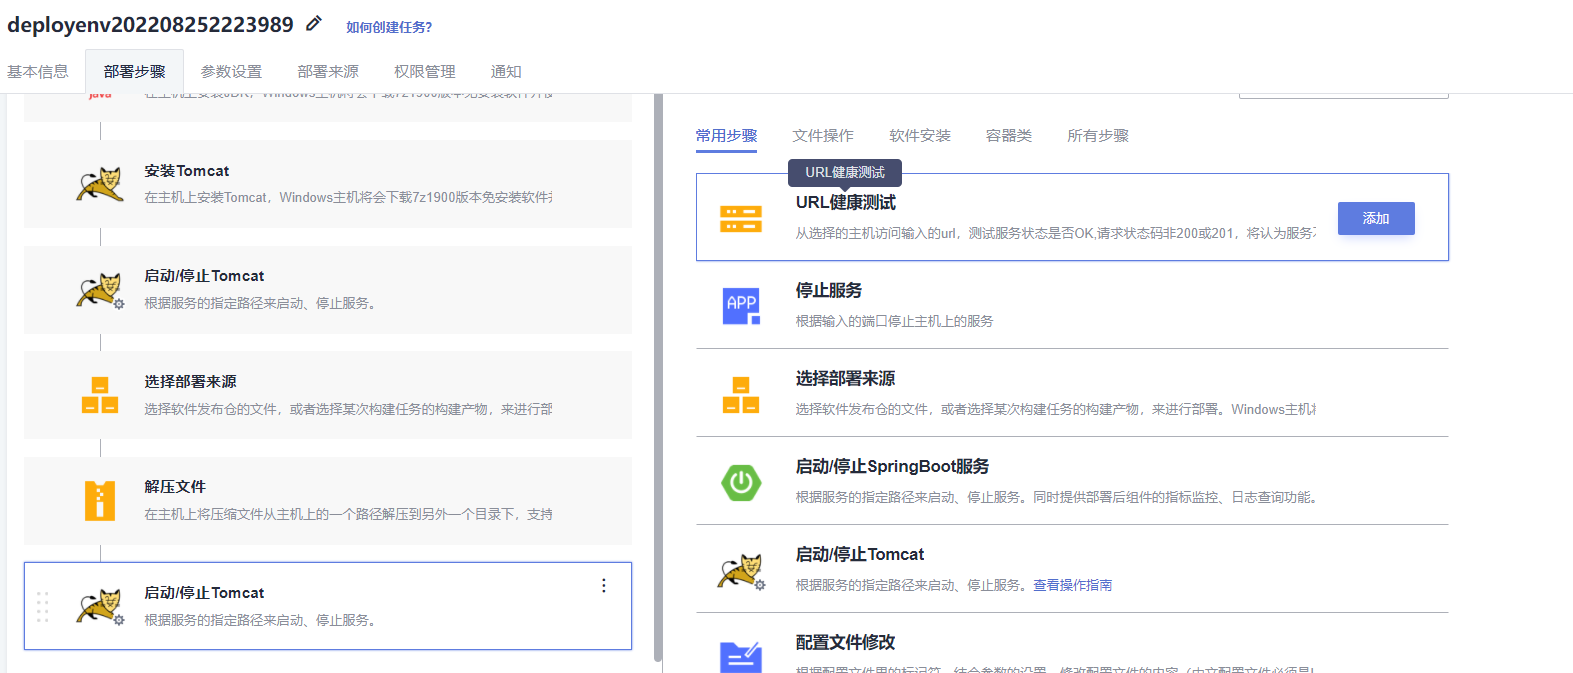This screenshot has width=1573, height=673.
Task: Open the 容器类 category tab
Action: 1009,135
